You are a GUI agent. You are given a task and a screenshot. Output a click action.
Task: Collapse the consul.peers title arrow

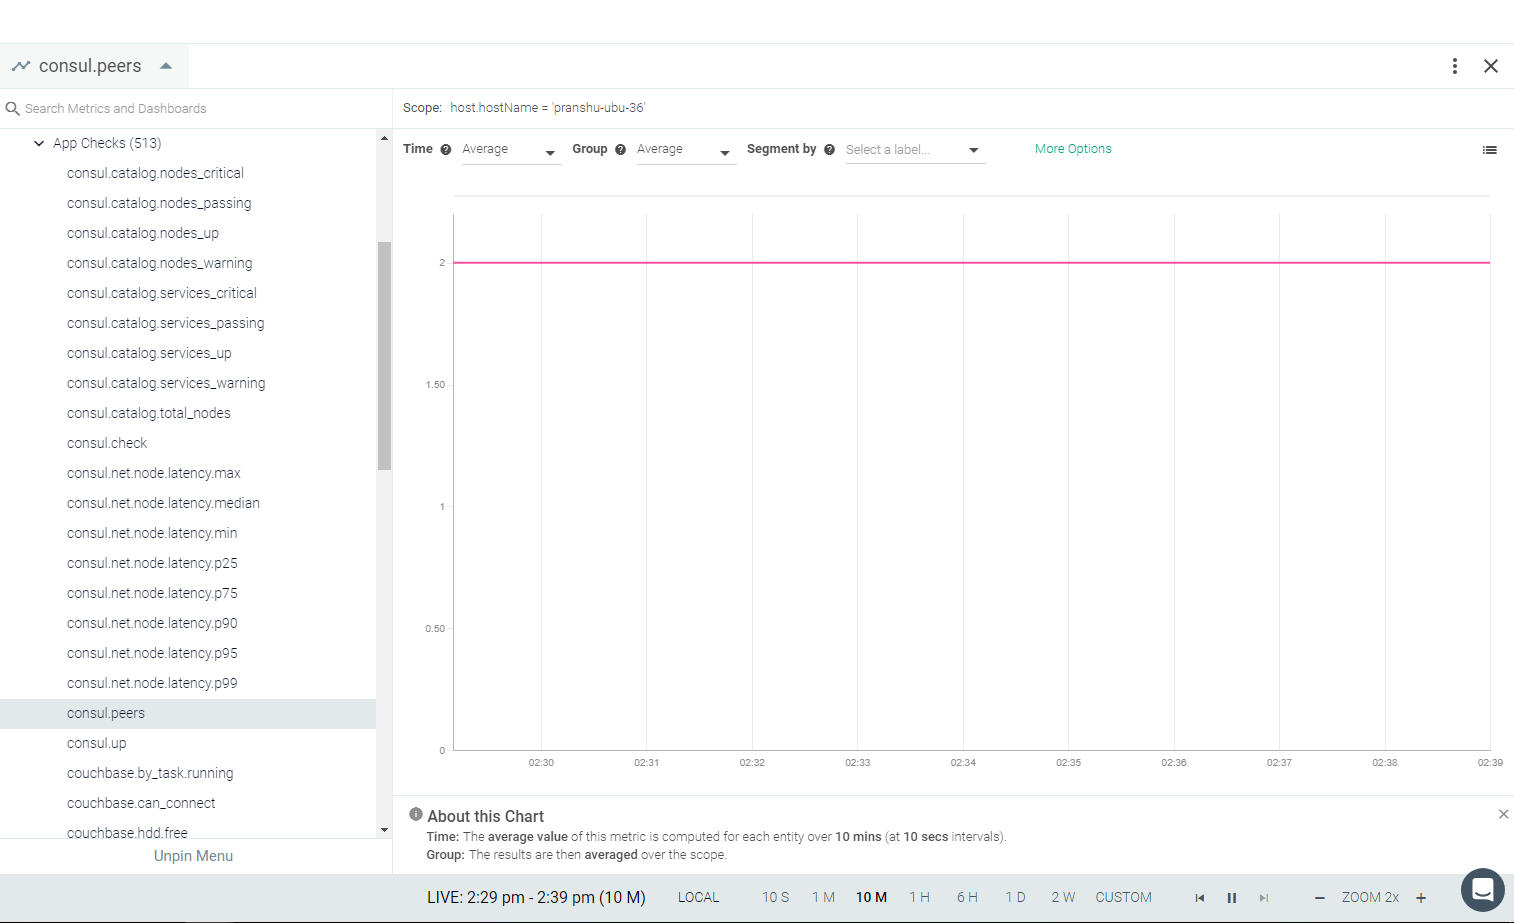coord(166,66)
